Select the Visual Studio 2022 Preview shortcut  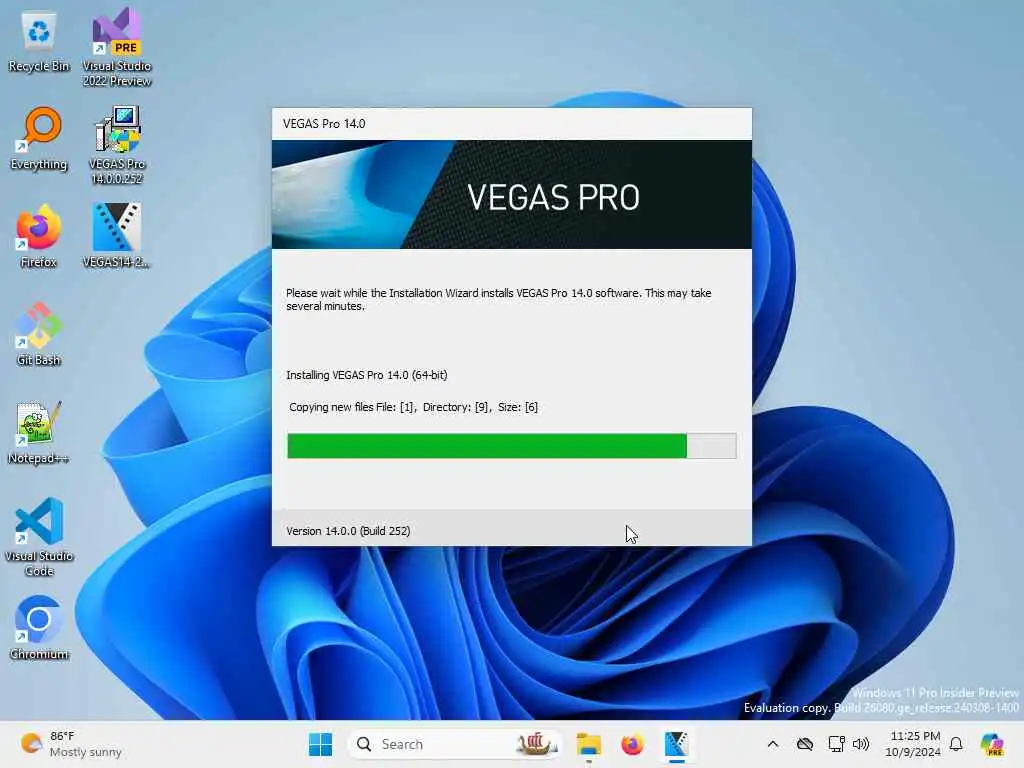pos(117,47)
